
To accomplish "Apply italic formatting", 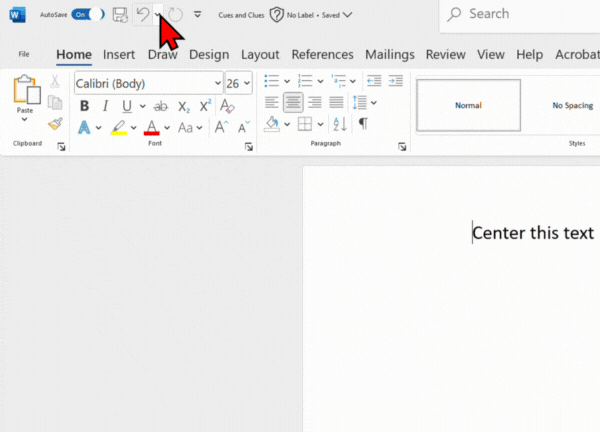I will pos(106,106).
